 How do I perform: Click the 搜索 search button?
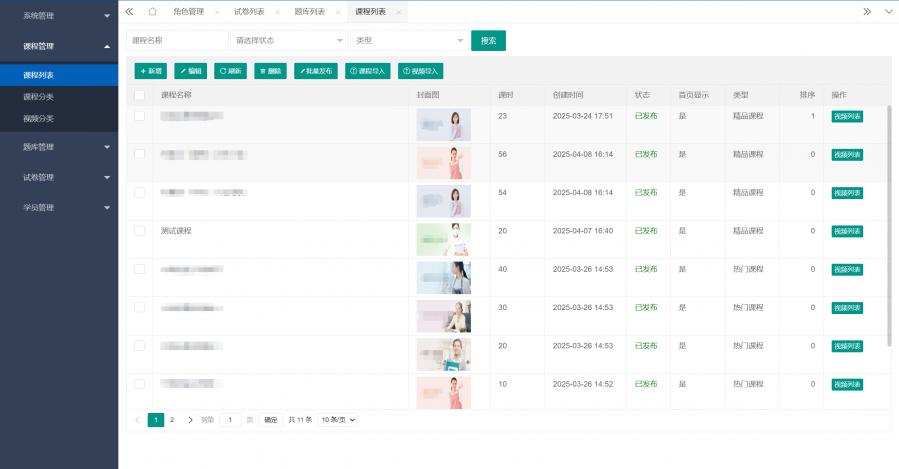[488, 40]
